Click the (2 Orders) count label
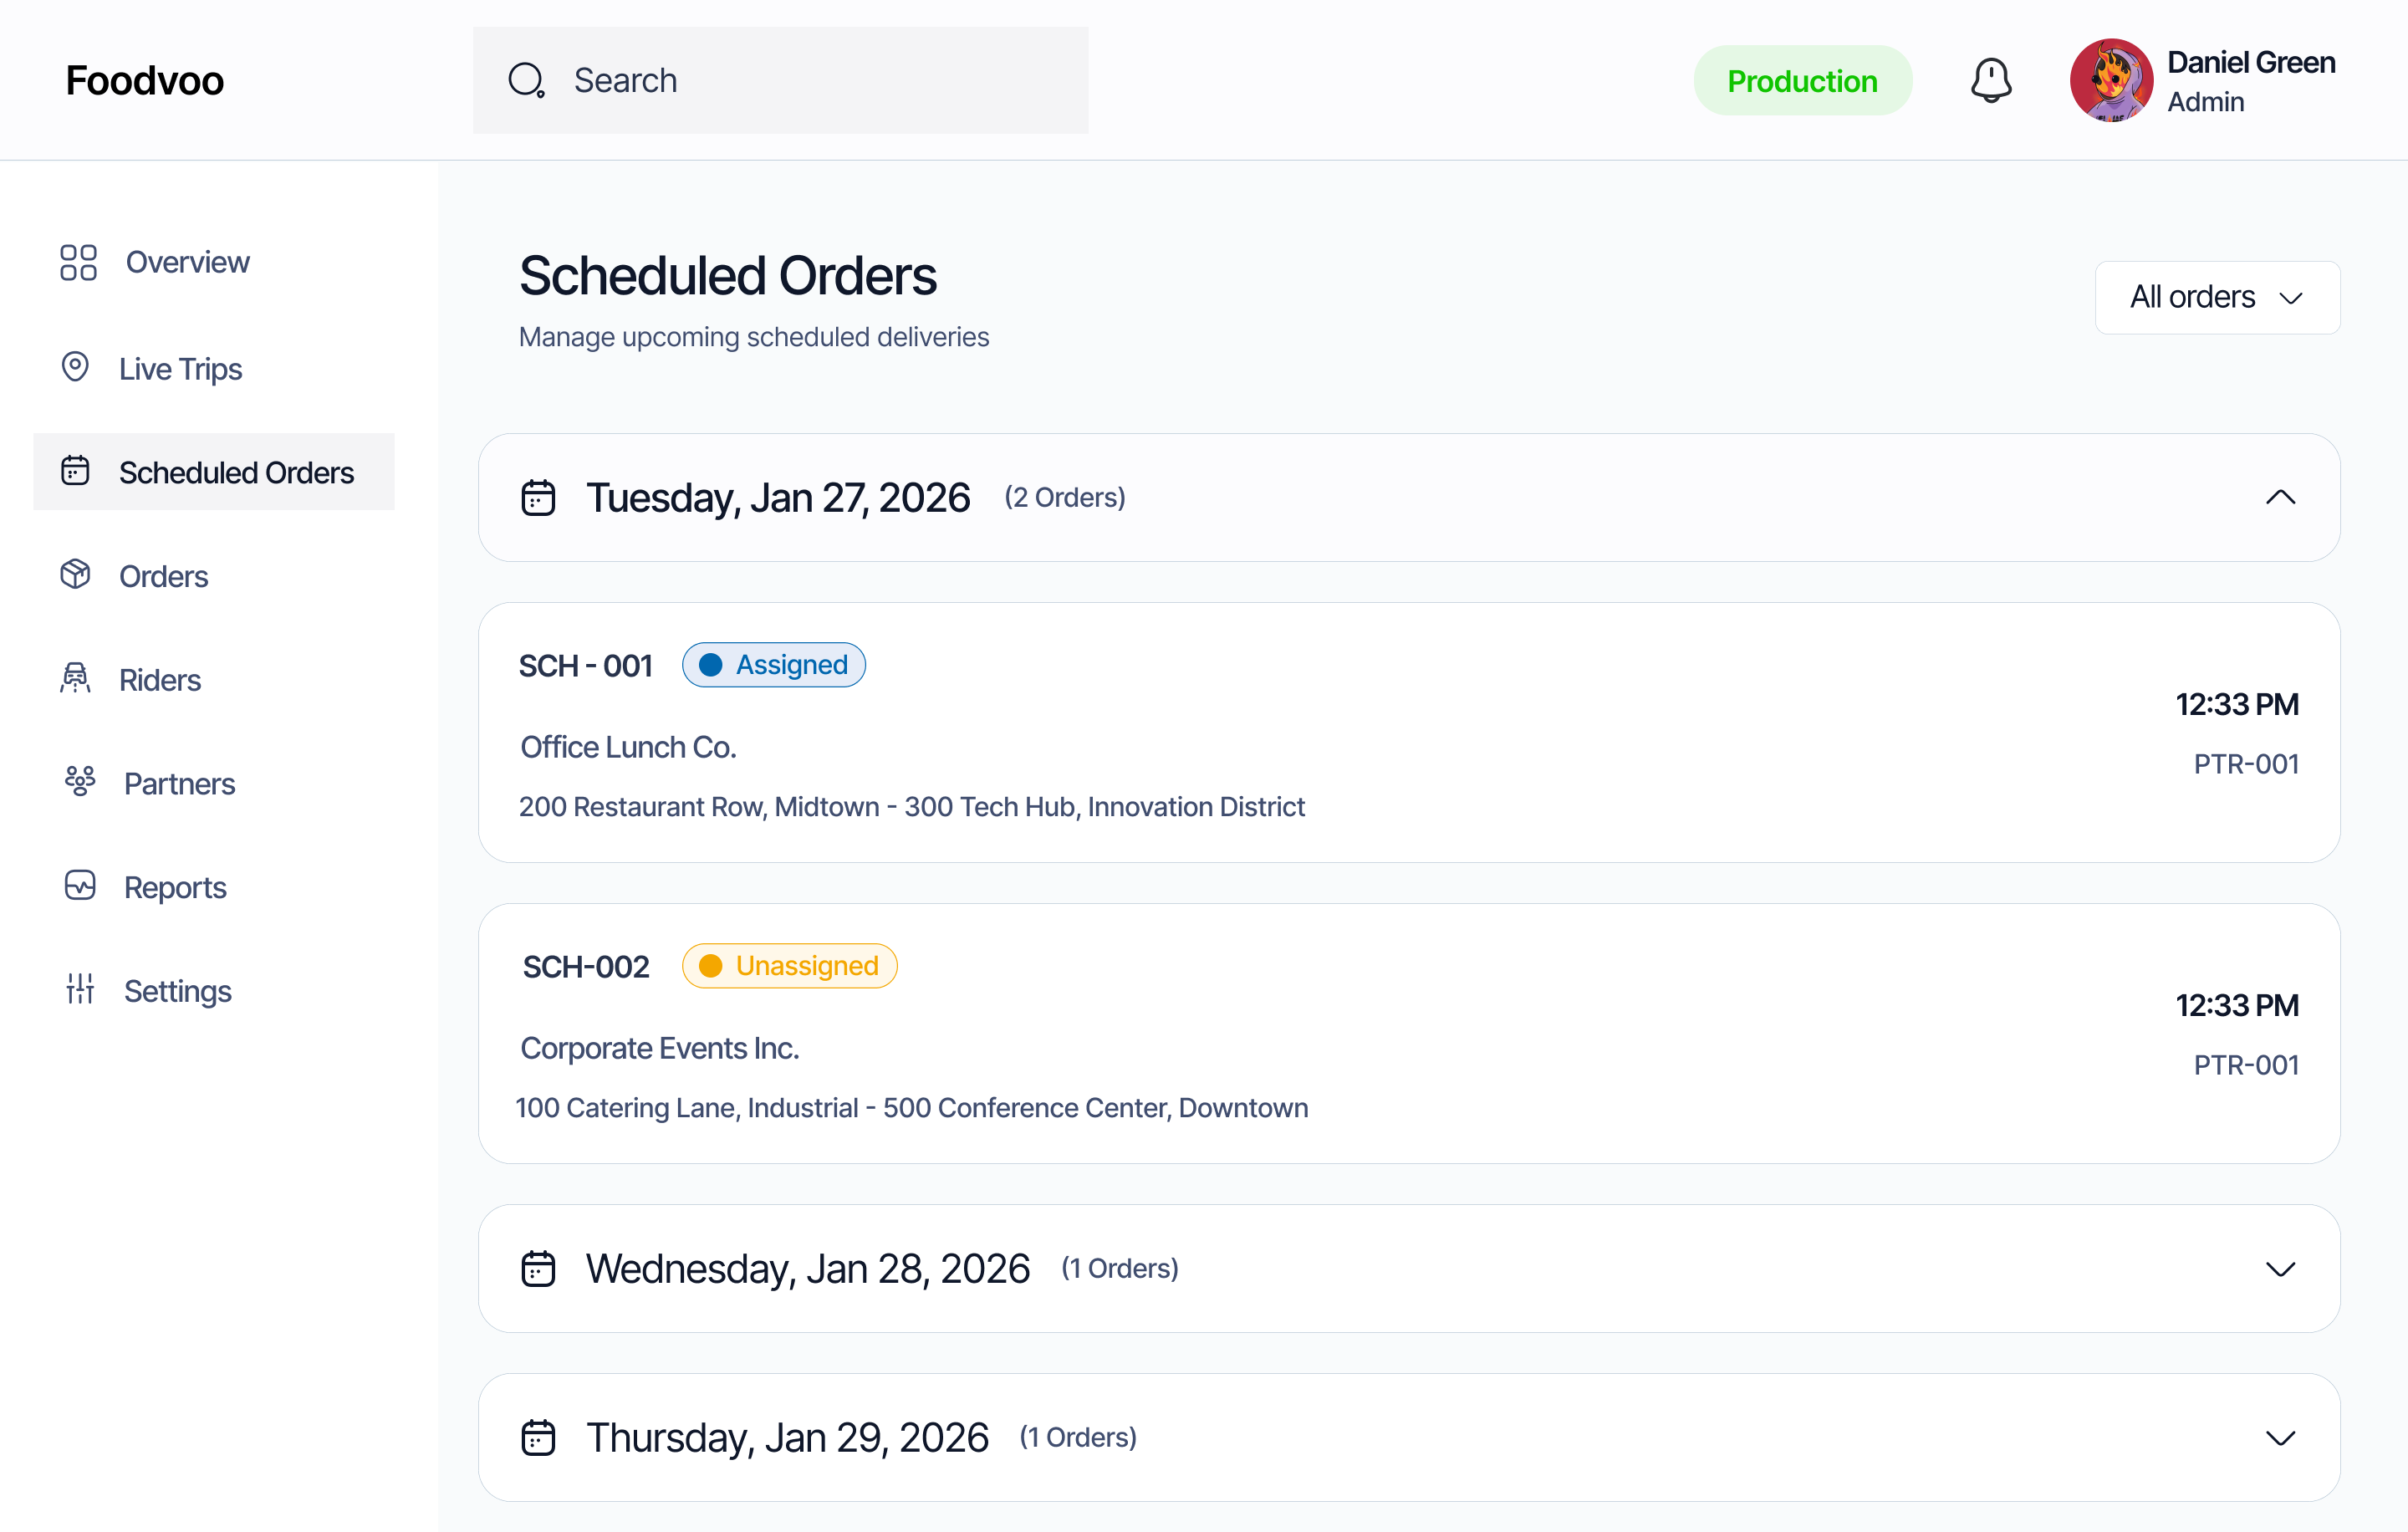This screenshot has height=1532, width=2408. click(x=1065, y=497)
